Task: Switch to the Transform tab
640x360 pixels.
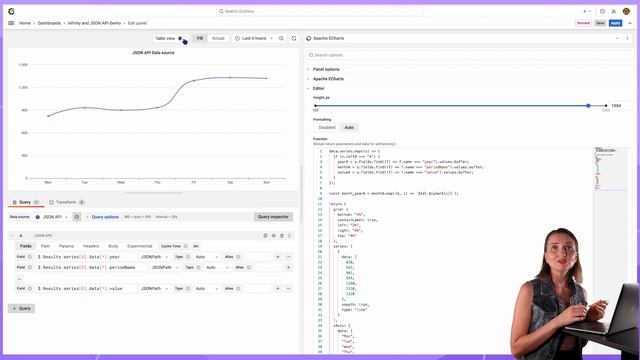Action: [67, 202]
